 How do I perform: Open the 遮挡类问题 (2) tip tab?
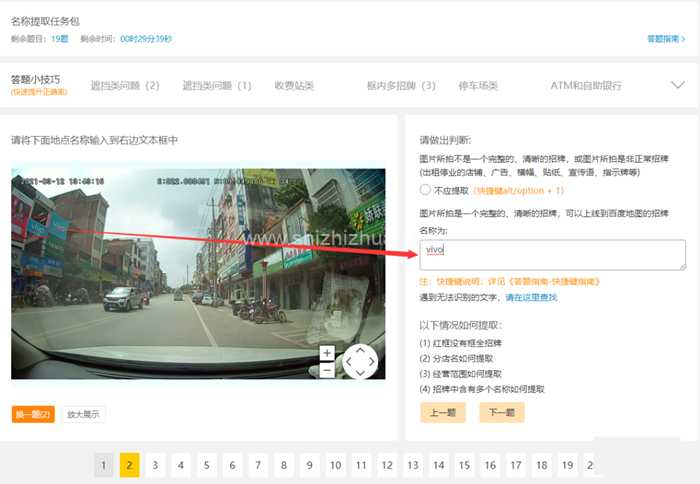(125, 85)
